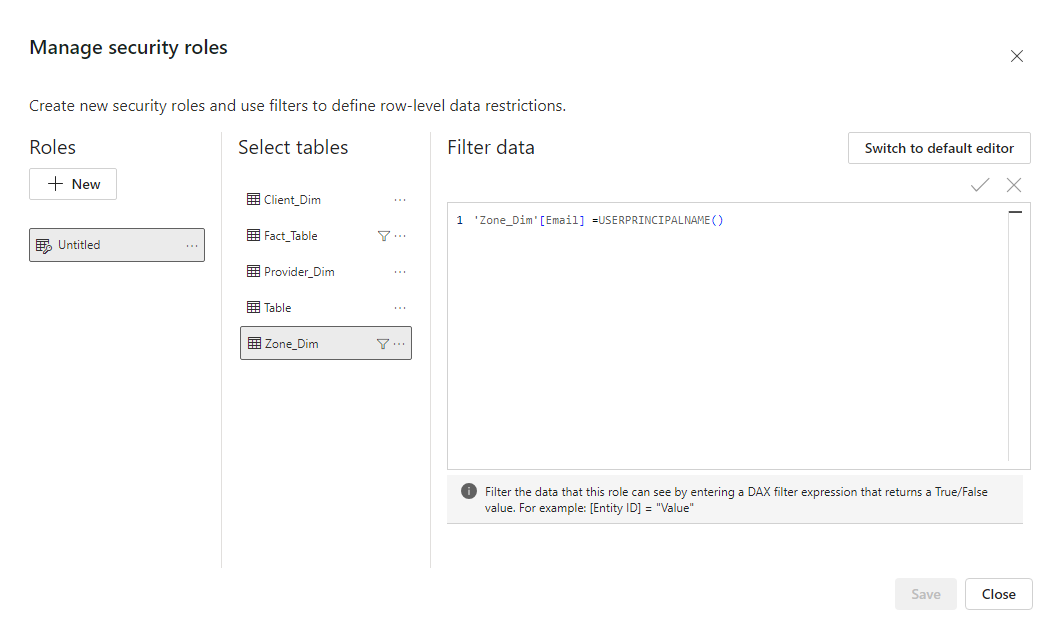Select the Fact_Table table

coord(325,236)
